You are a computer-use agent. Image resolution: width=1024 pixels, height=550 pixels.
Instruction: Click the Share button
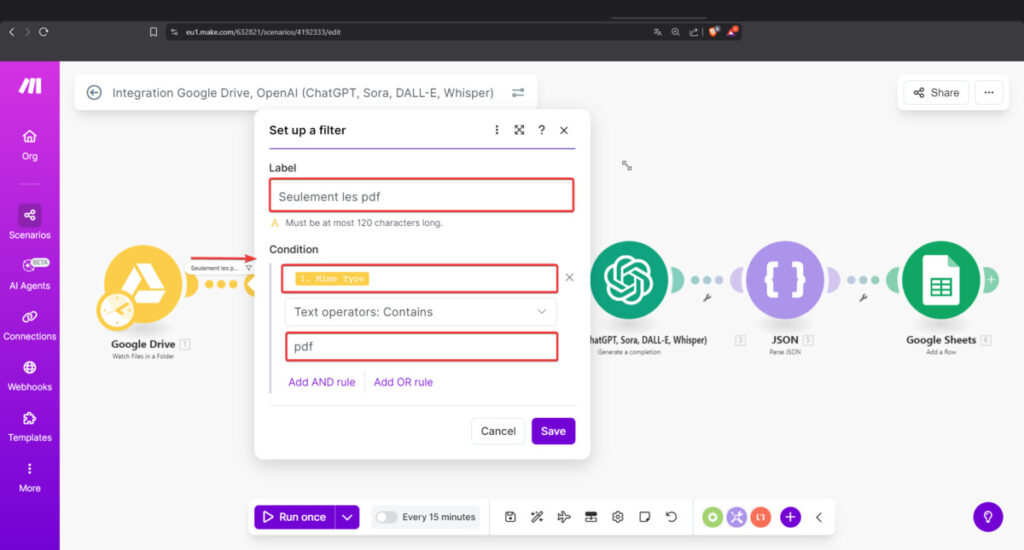(936, 93)
